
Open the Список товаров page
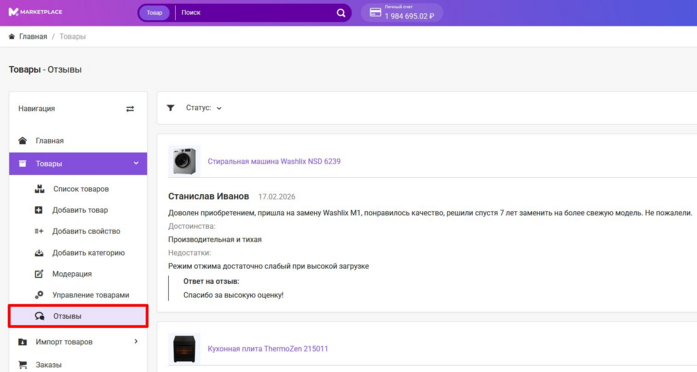click(x=81, y=189)
